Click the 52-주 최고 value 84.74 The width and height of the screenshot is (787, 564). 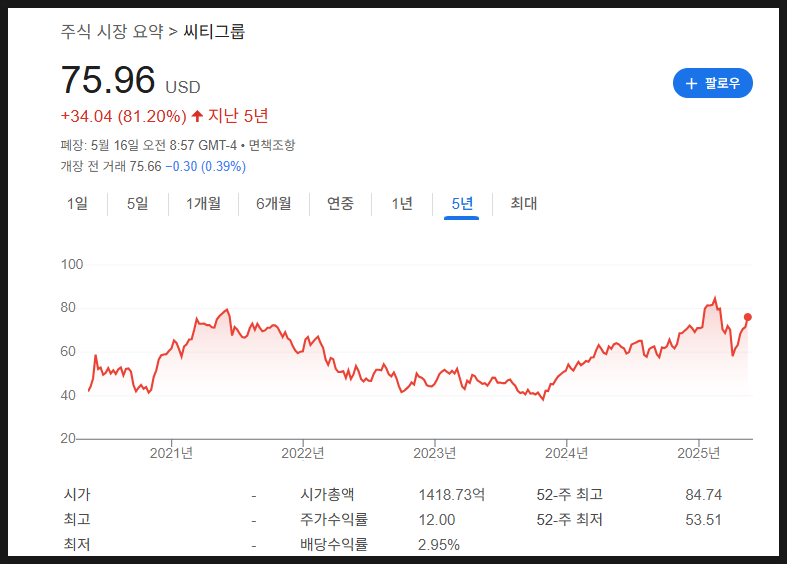(x=703, y=495)
